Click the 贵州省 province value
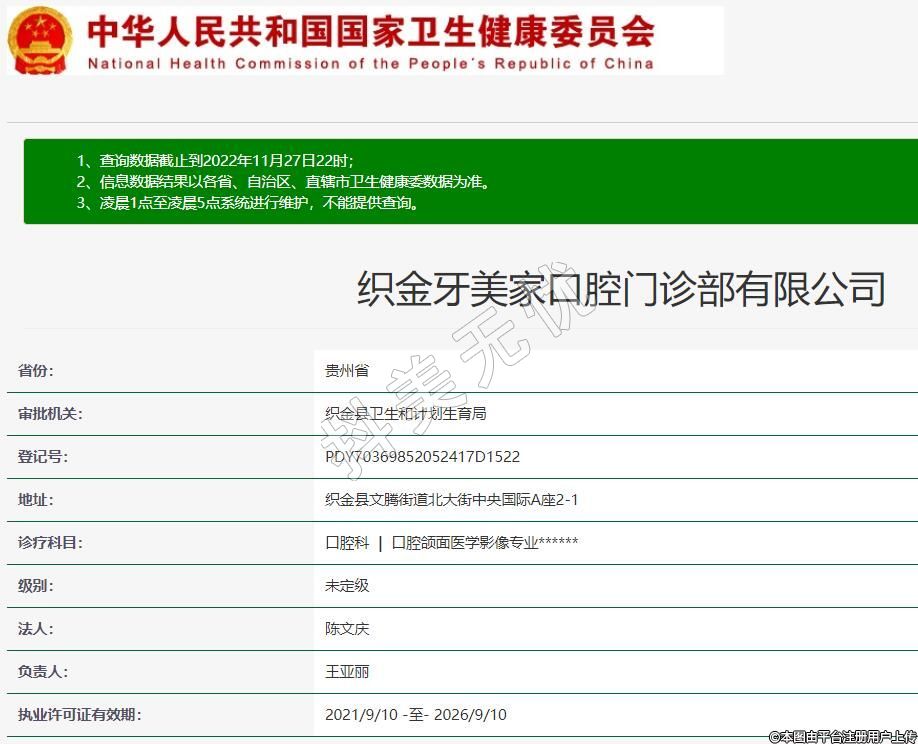The width and height of the screenshot is (918, 744). (347, 371)
